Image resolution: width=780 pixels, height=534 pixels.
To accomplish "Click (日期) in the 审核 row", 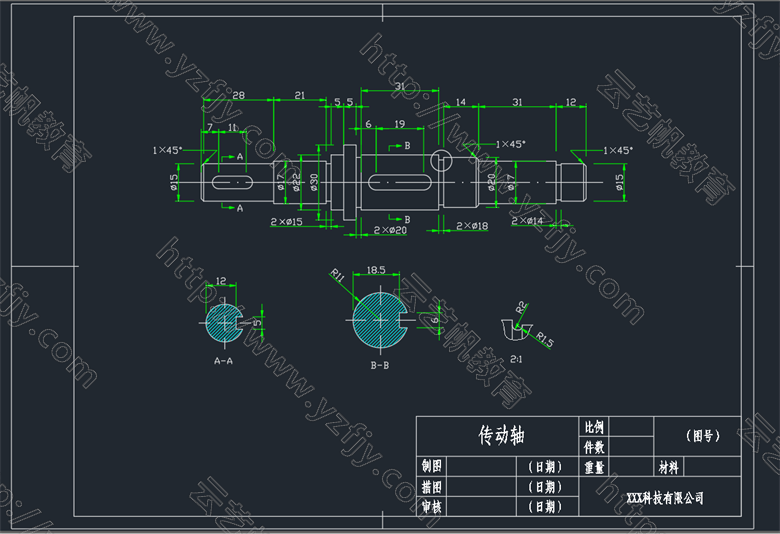I will [545, 507].
